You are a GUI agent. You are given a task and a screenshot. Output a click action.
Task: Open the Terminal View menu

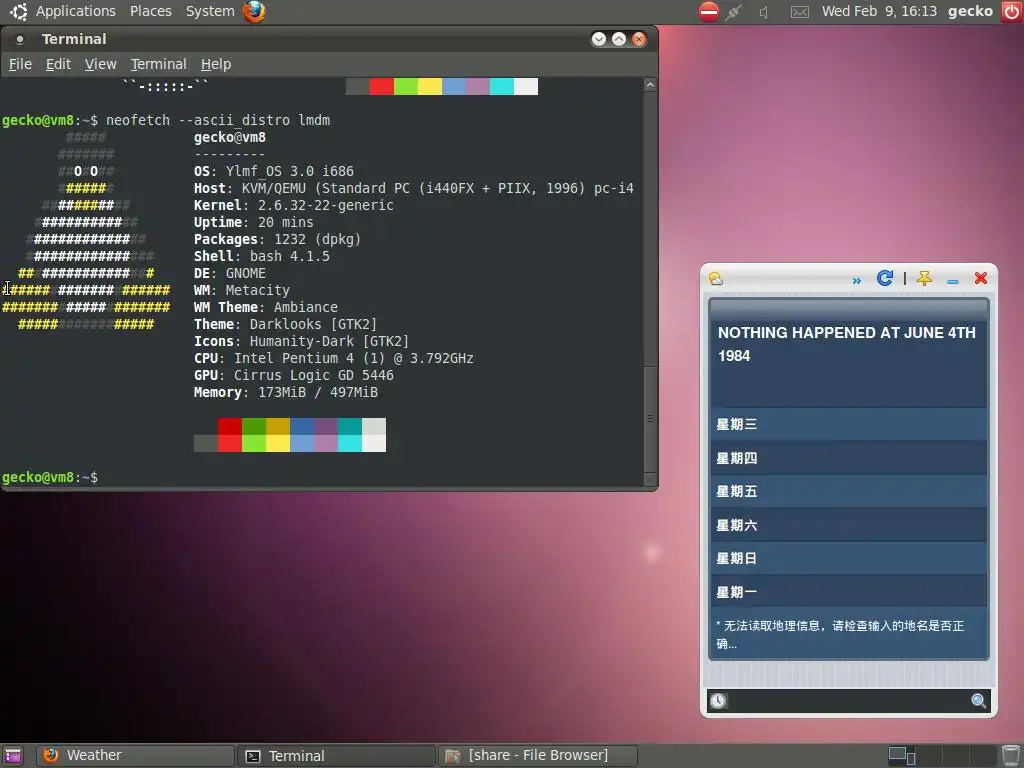click(x=101, y=64)
